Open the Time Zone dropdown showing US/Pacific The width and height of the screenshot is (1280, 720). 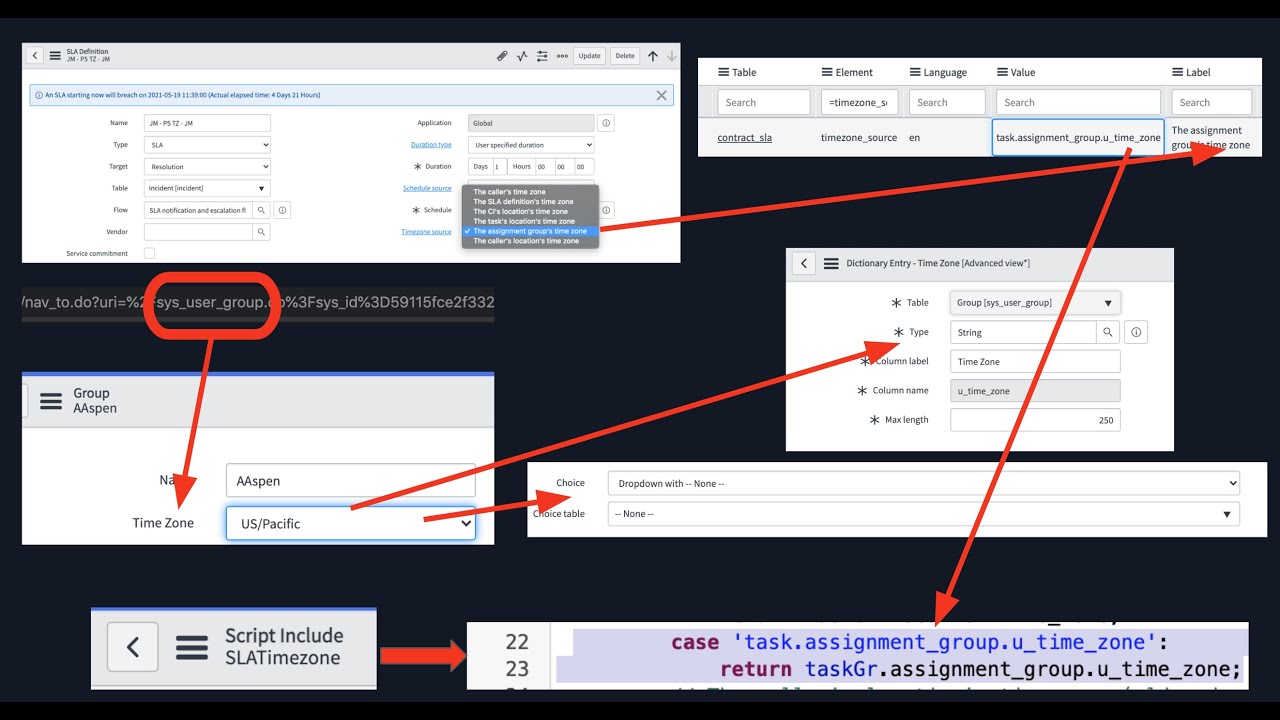(x=350, y=523)
